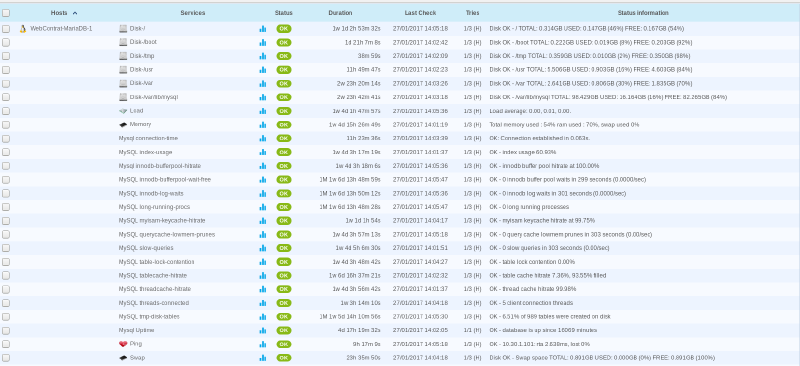Click the Ping heart icon
800x366 pixels.
click(123, 344)
